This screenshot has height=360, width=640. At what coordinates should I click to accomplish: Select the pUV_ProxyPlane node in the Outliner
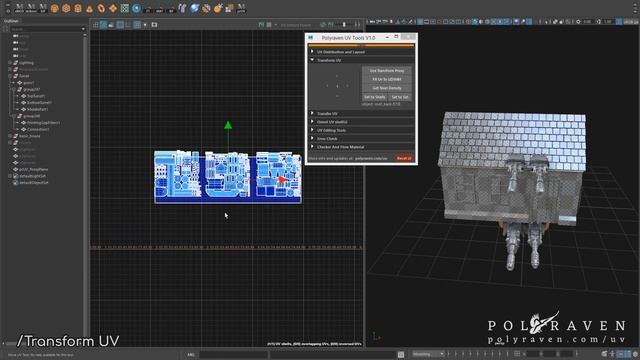coord(33,169)
